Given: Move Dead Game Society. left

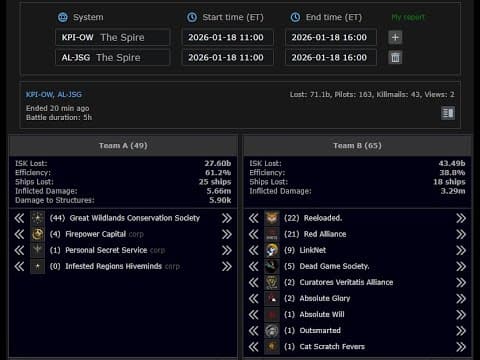Looking at the screenshot, I should 254,266.
